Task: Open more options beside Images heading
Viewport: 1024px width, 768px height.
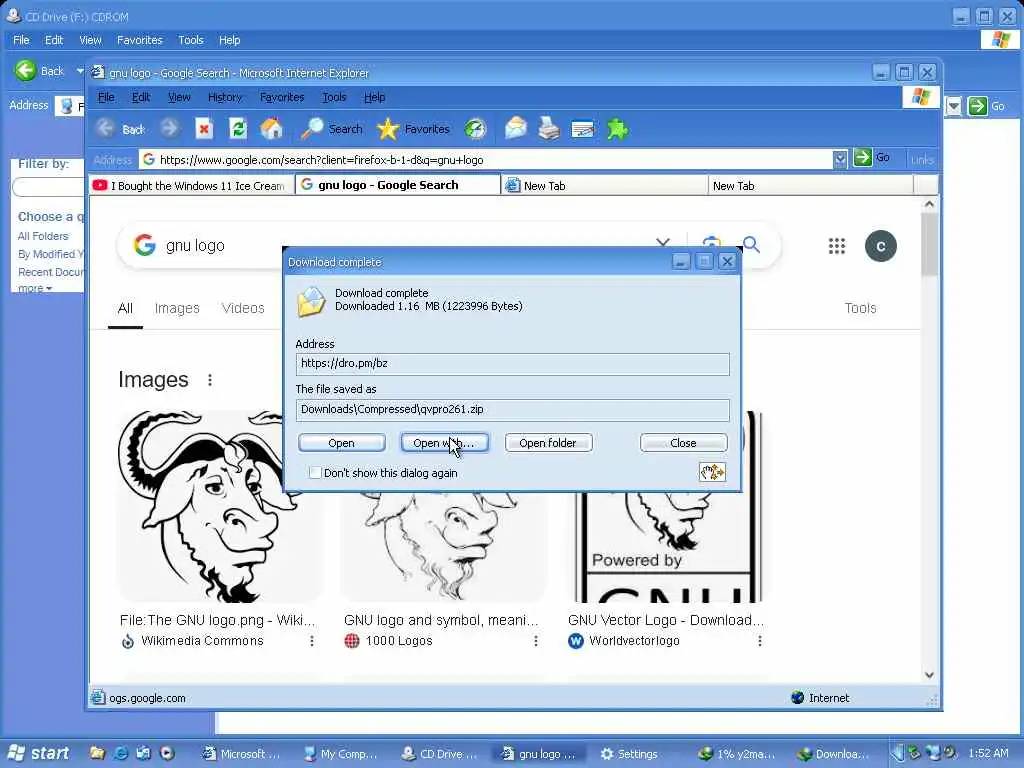Action: (210, 379)
